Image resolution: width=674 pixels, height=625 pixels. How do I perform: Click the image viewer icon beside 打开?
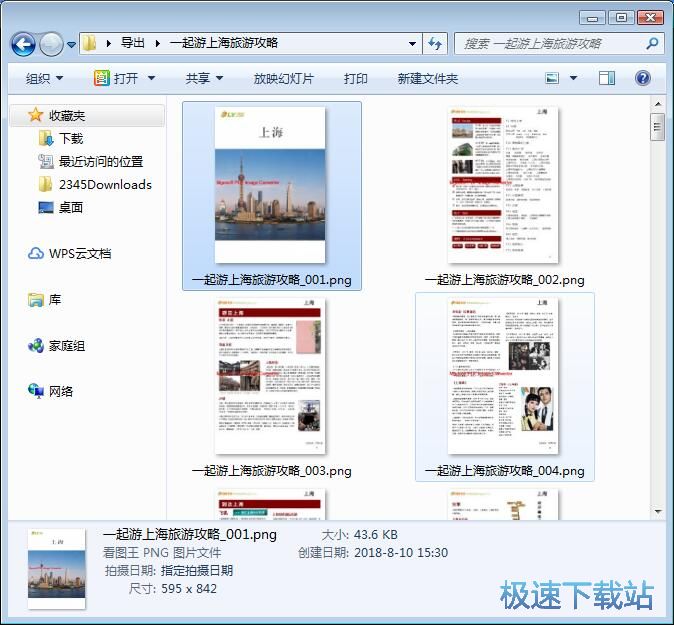(102, 78)
